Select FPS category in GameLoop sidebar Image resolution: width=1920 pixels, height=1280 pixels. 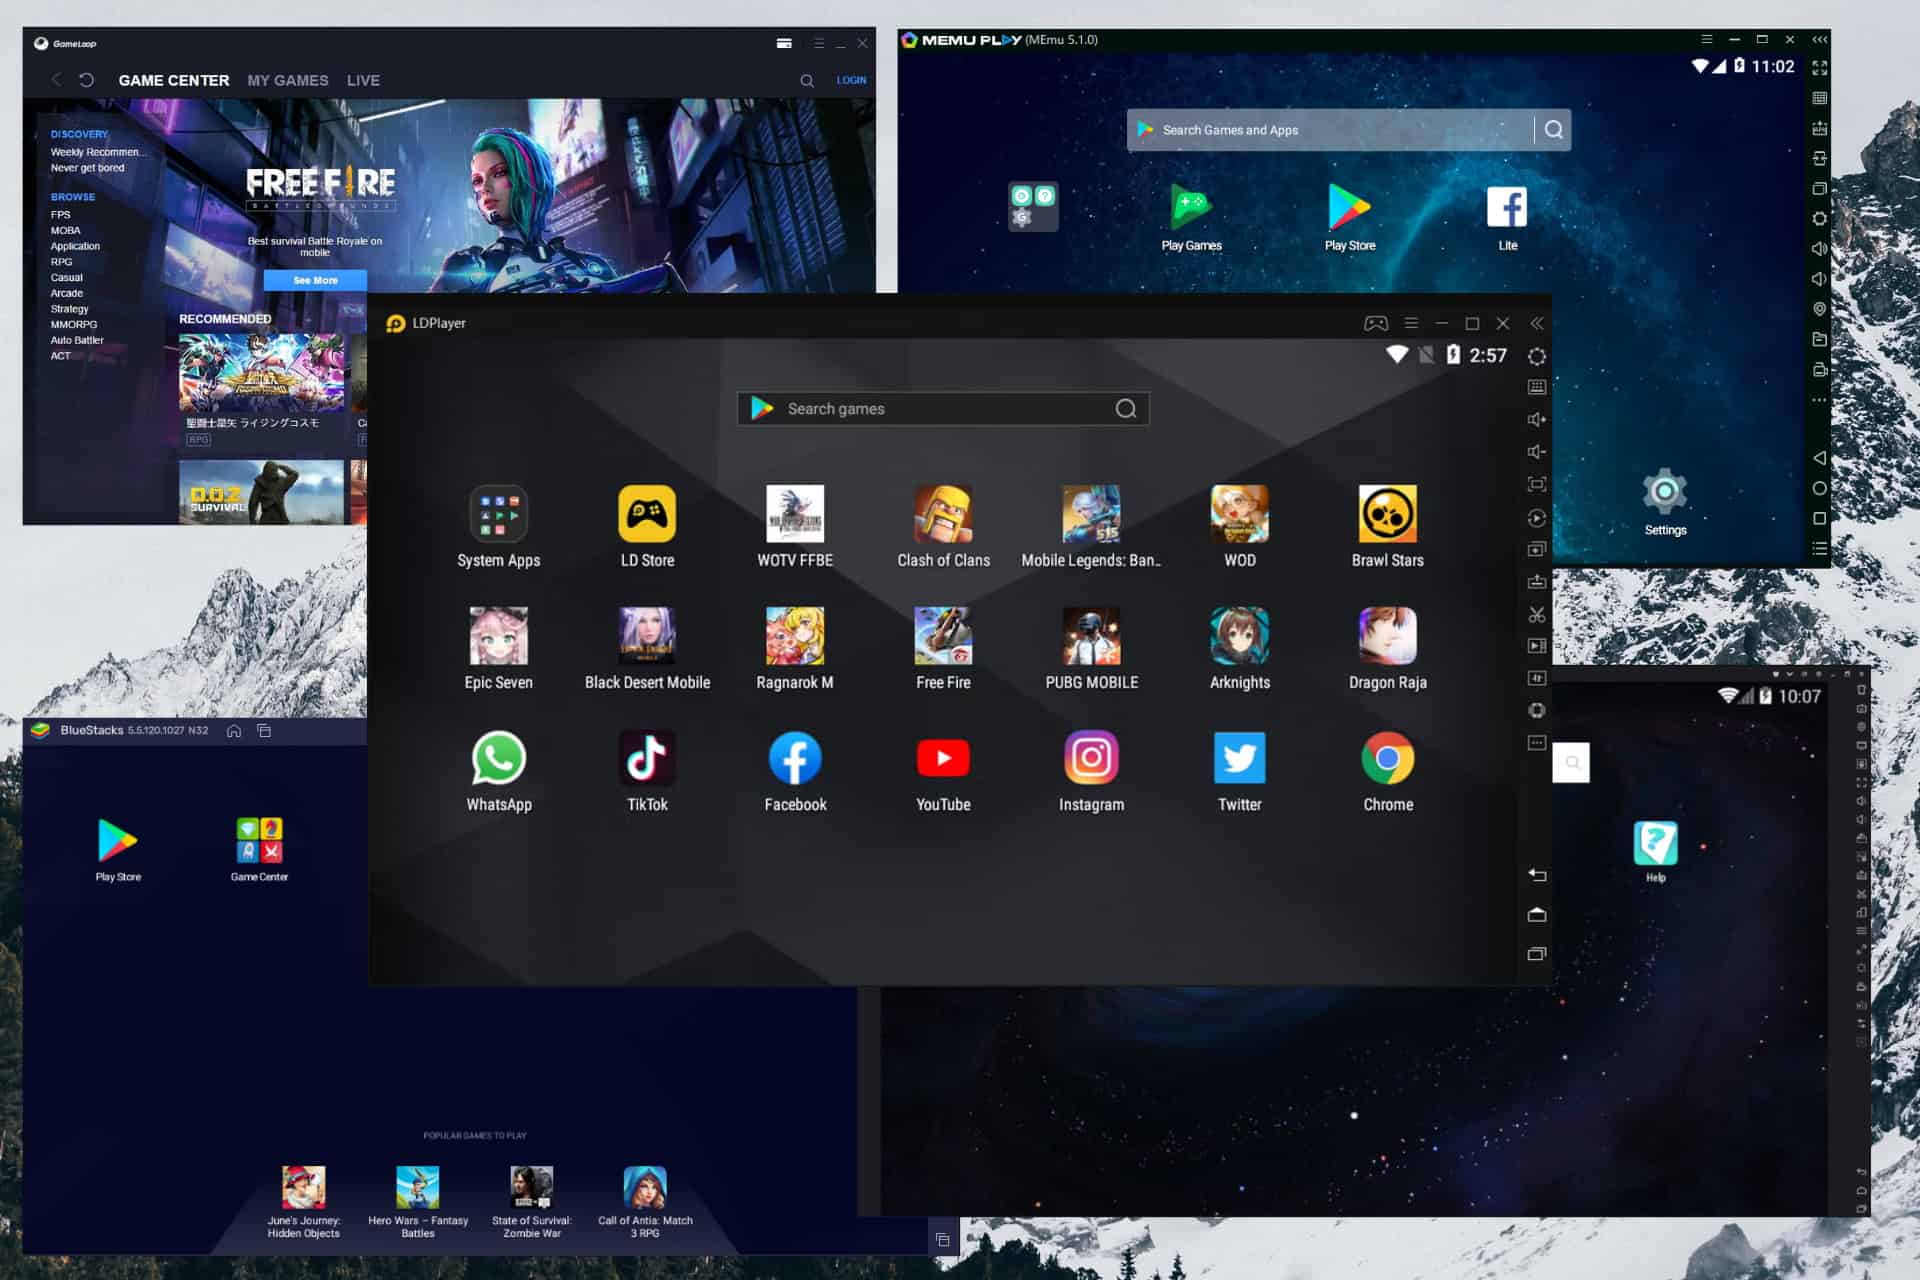[x=61, y=214]
